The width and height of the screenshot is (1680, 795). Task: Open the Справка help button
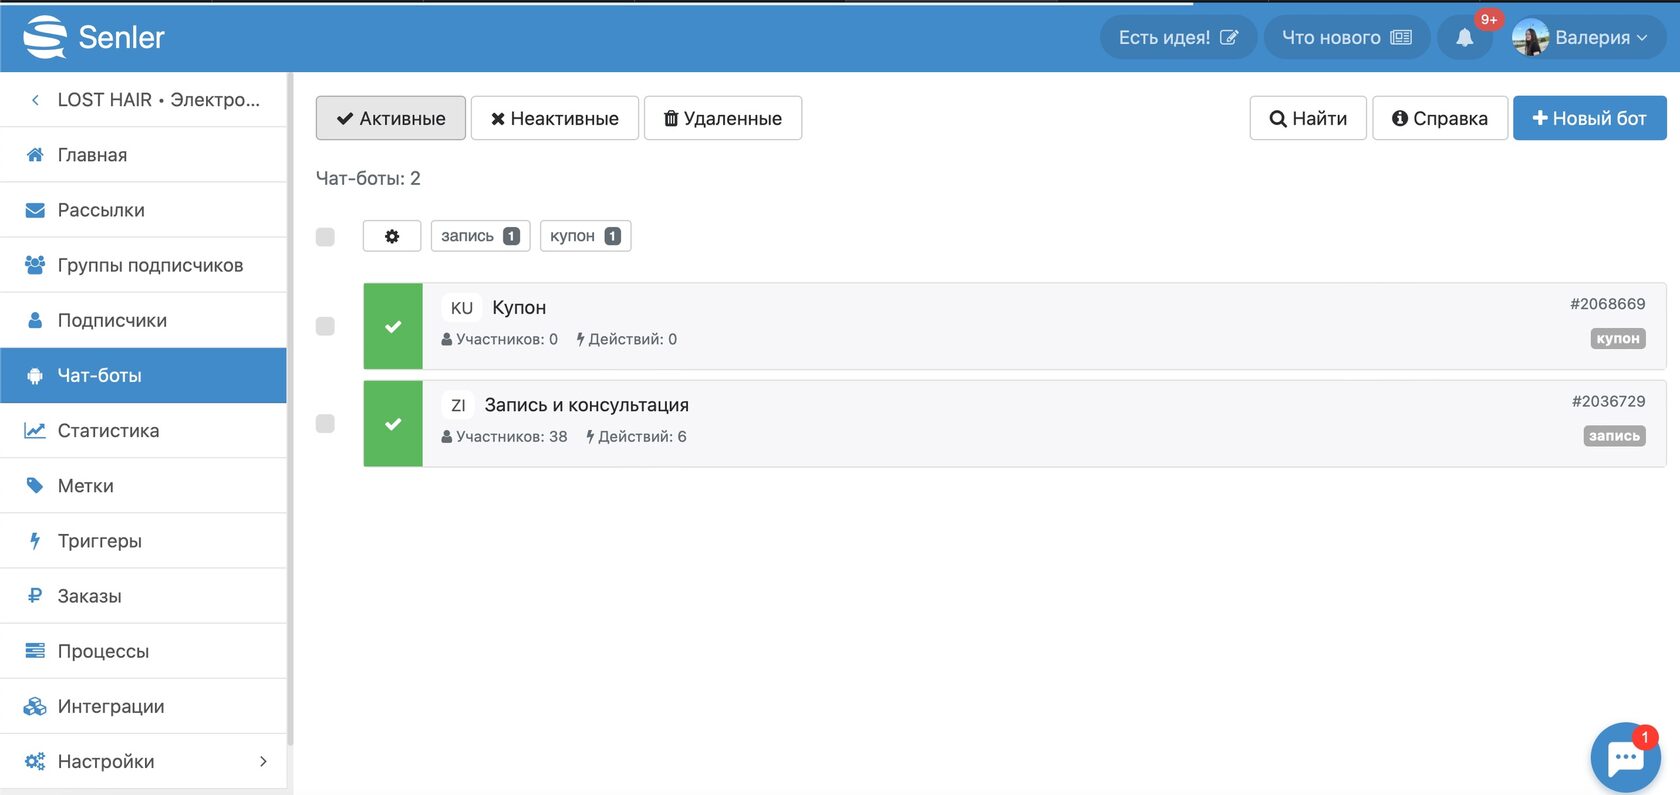pos(1440,118)
